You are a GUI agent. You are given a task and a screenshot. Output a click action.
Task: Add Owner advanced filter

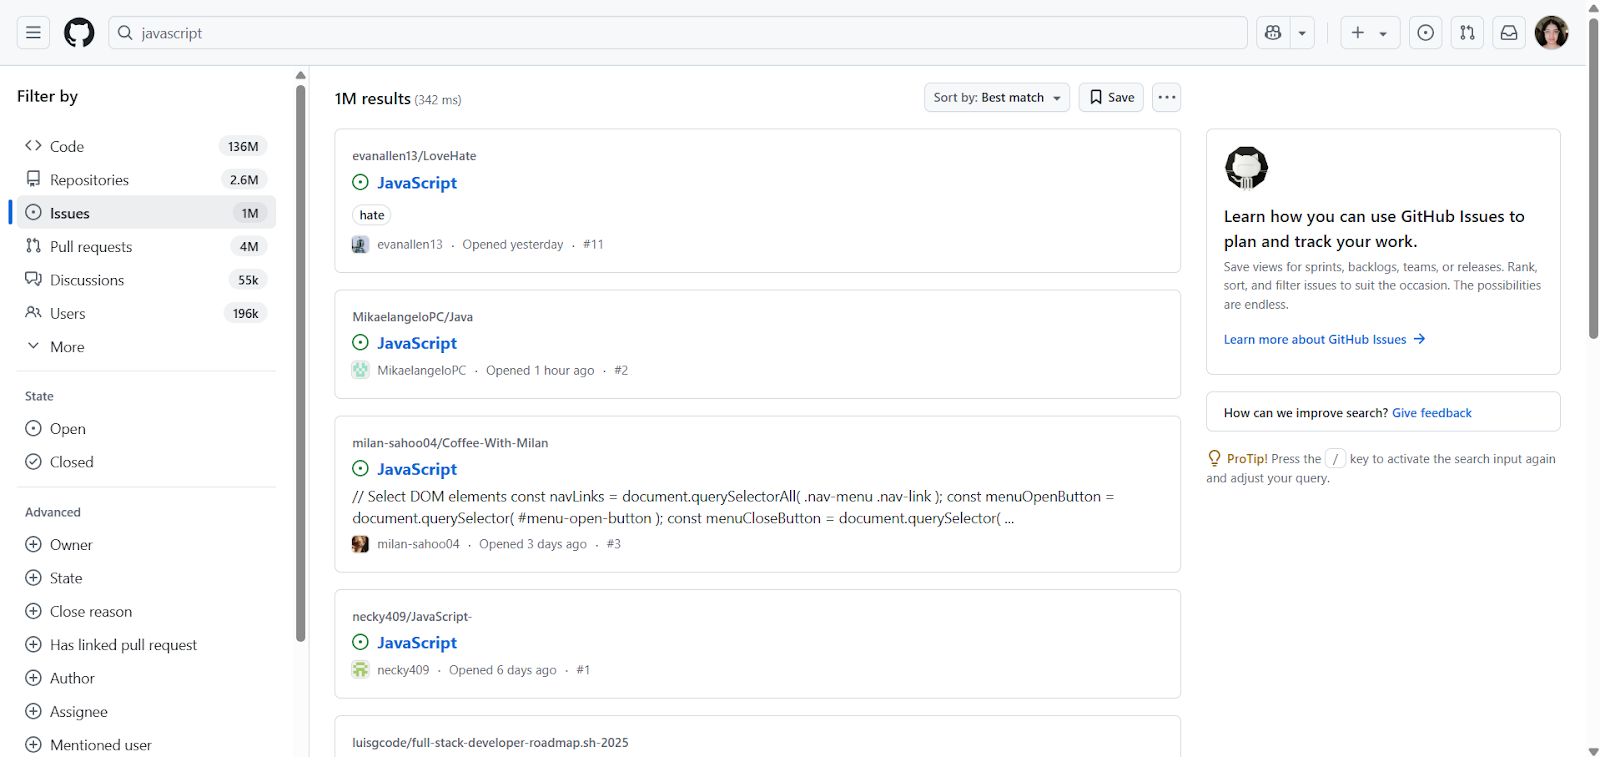(146, 545)
